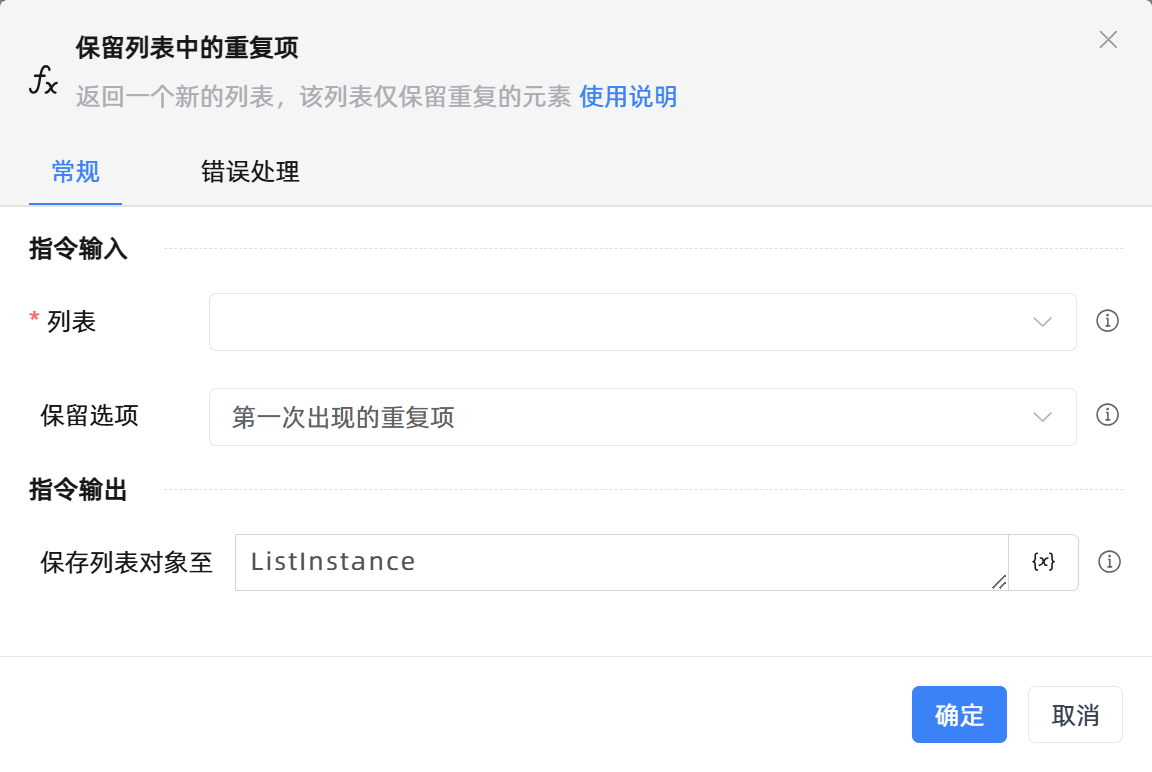Viewport: 1152px width, 772px height.
Task: Open the 使用说明 help link
Action: coord(628,97)
